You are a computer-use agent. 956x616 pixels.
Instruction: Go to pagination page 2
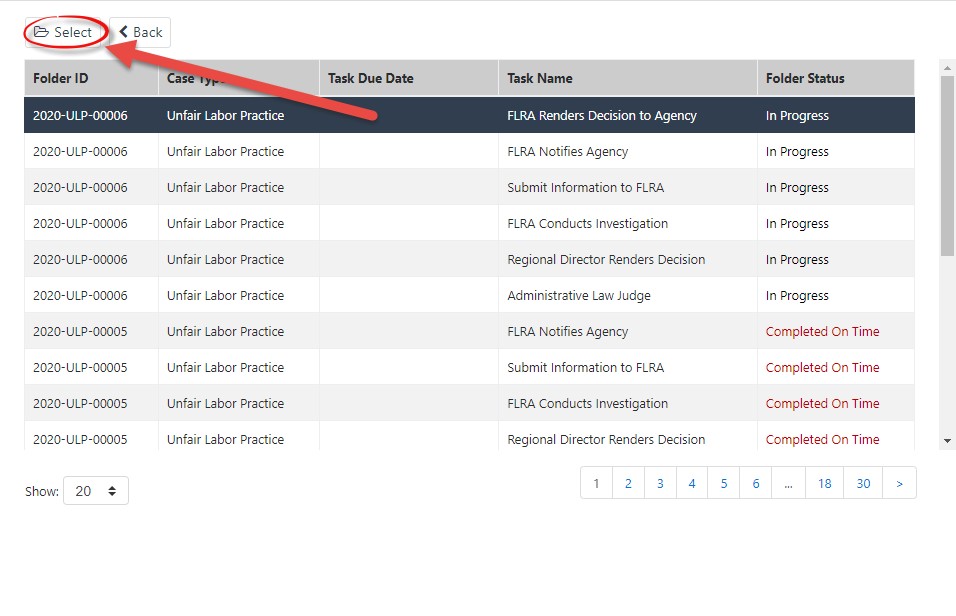[x=628, y=483]
